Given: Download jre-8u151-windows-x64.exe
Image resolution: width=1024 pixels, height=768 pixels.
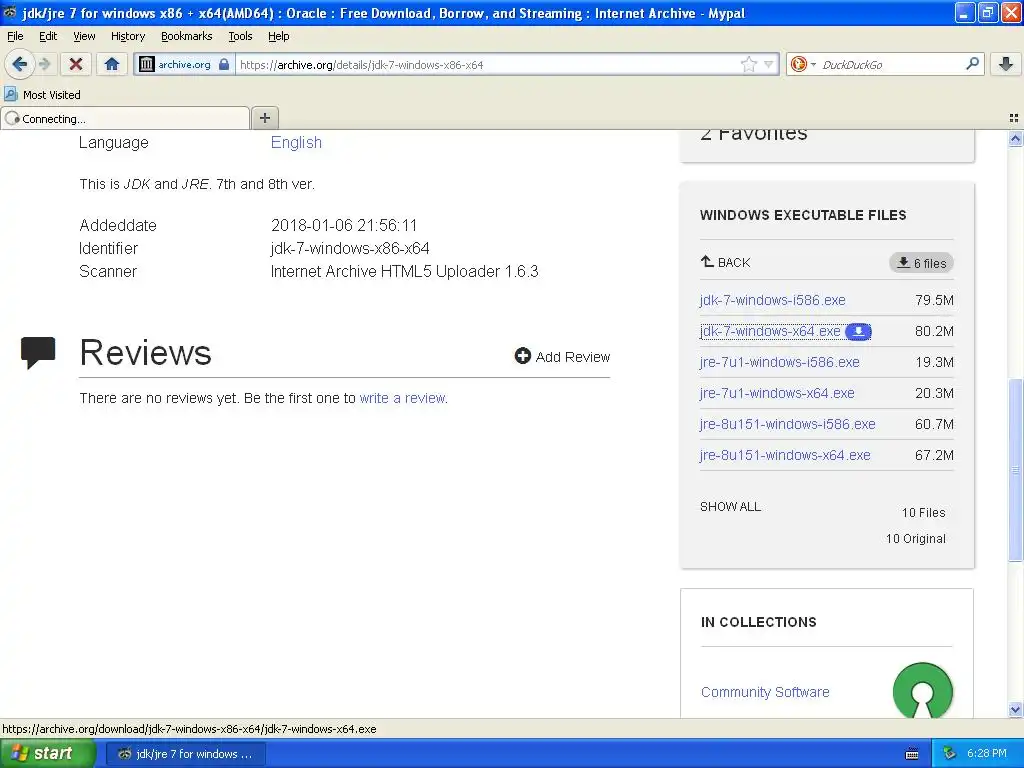Looking at the screenshot, I should pyautogui.click(x=784, y=455).
